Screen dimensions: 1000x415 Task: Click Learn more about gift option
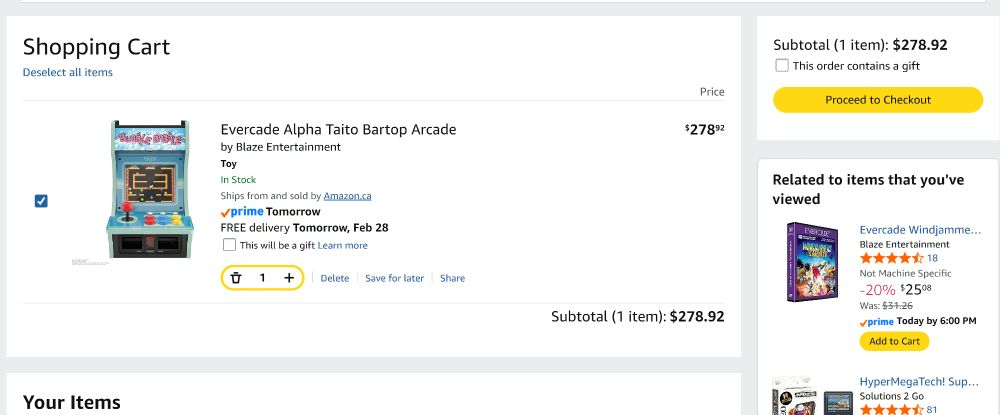coord(342,245)
